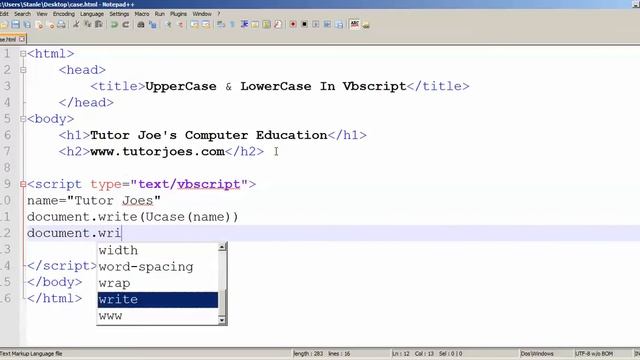
Task: Click the title text "UpperCase & LowerCase In Vbscript"
Action: (x=276, y=86)
